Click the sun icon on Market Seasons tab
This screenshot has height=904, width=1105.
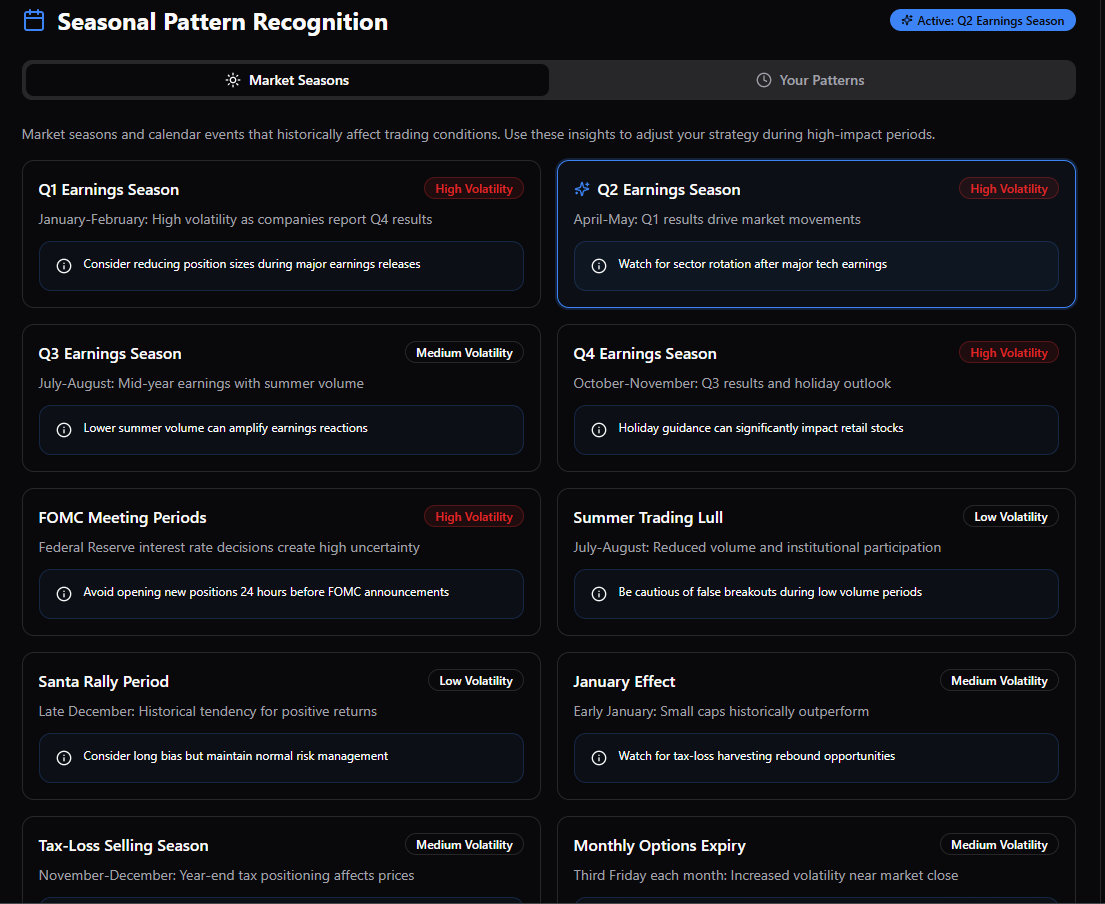(x=233, y=80)
